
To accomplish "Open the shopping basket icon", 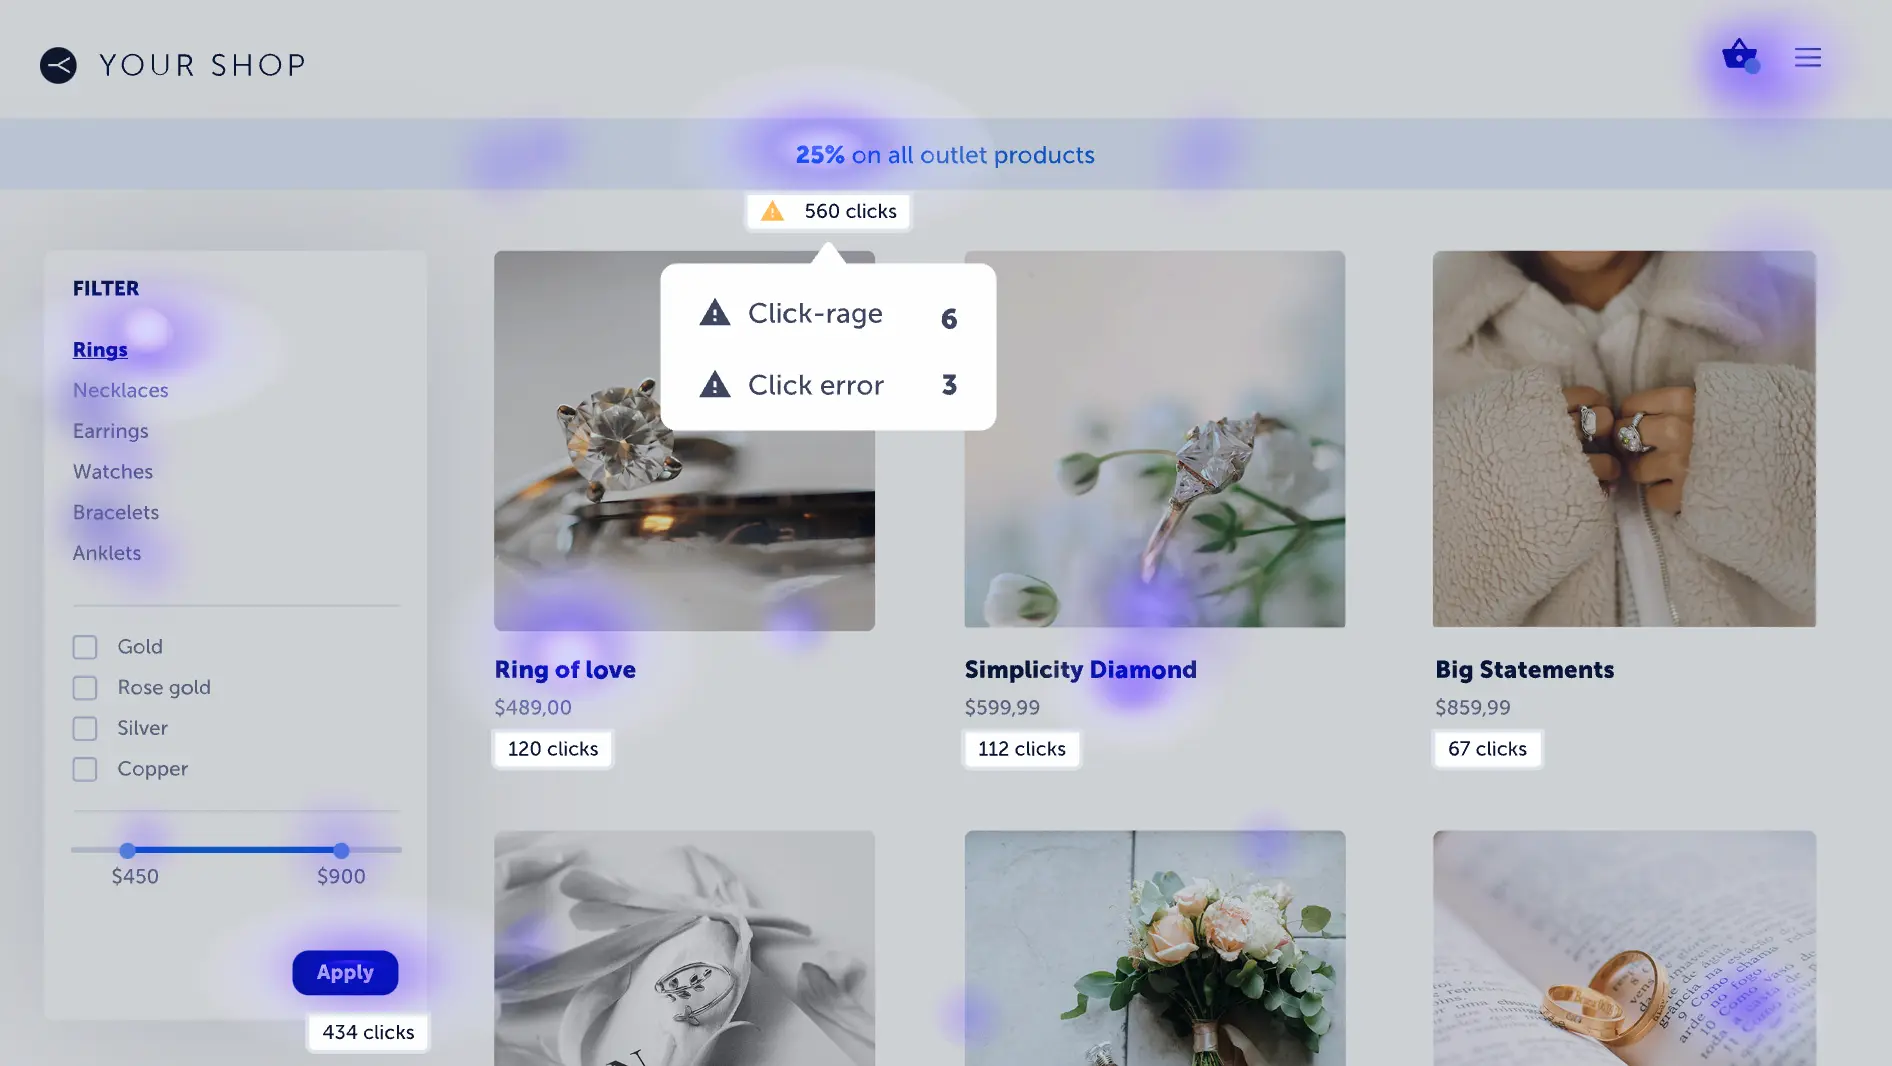I will tap(1740, 55).
